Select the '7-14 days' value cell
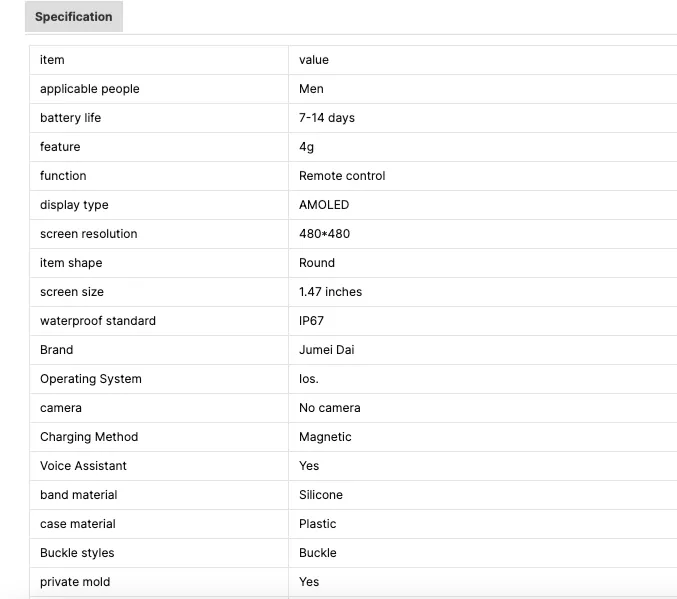The width and height of the screenshot is (677, 599). (x=327, y=118)
